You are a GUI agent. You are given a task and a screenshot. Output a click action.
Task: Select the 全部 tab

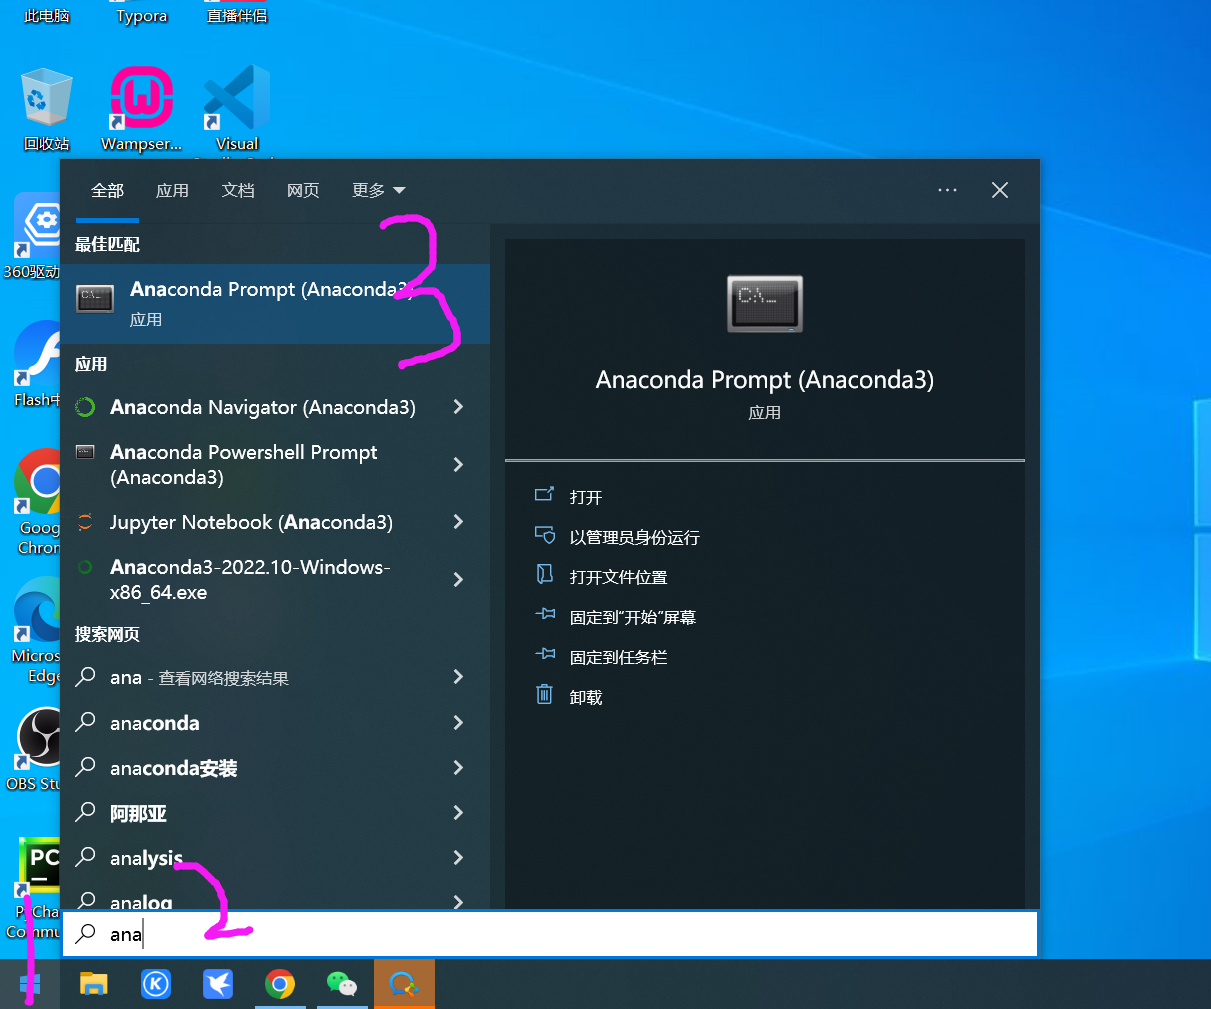tap(107, 190)
